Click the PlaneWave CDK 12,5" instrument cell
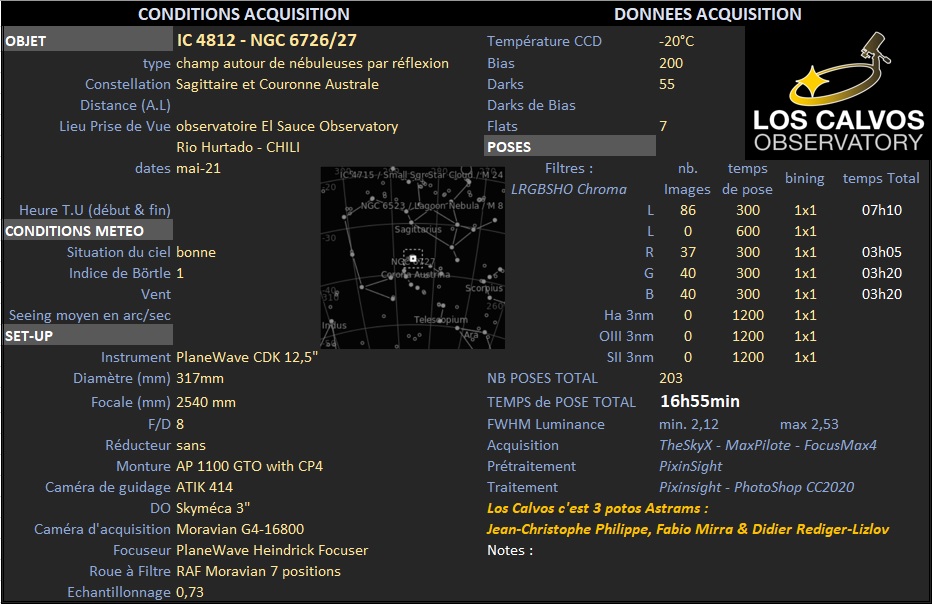The width and height of the screenshot is (932, 604). pos(247,357)
